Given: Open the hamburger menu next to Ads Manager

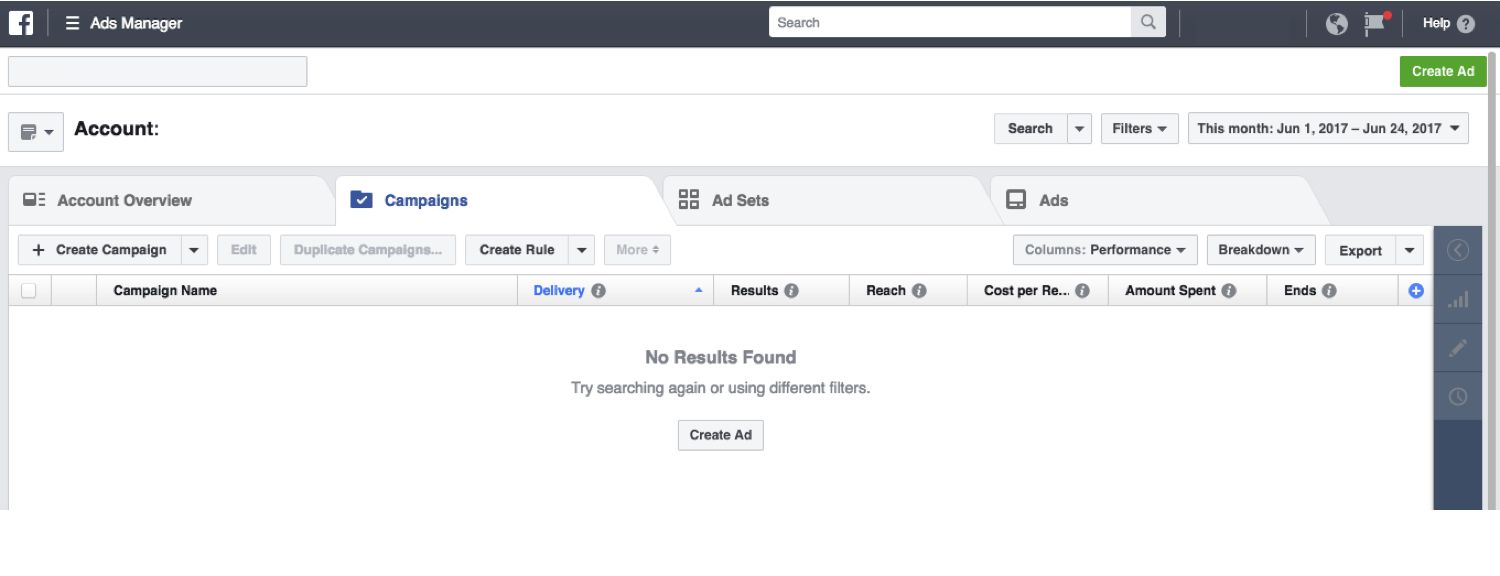Looking at the screenshot, I should [x=71, y=22].
